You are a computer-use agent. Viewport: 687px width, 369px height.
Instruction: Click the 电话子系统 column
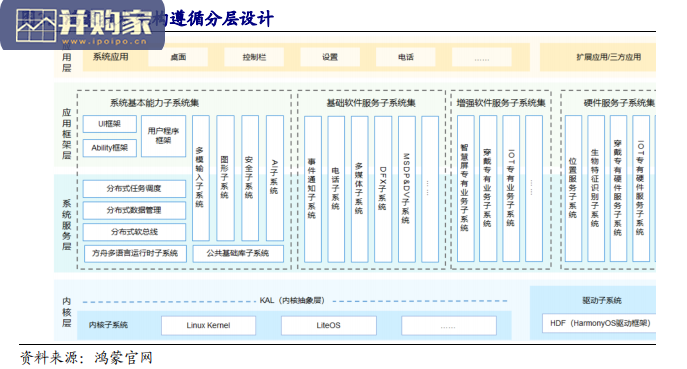[336, 189]
